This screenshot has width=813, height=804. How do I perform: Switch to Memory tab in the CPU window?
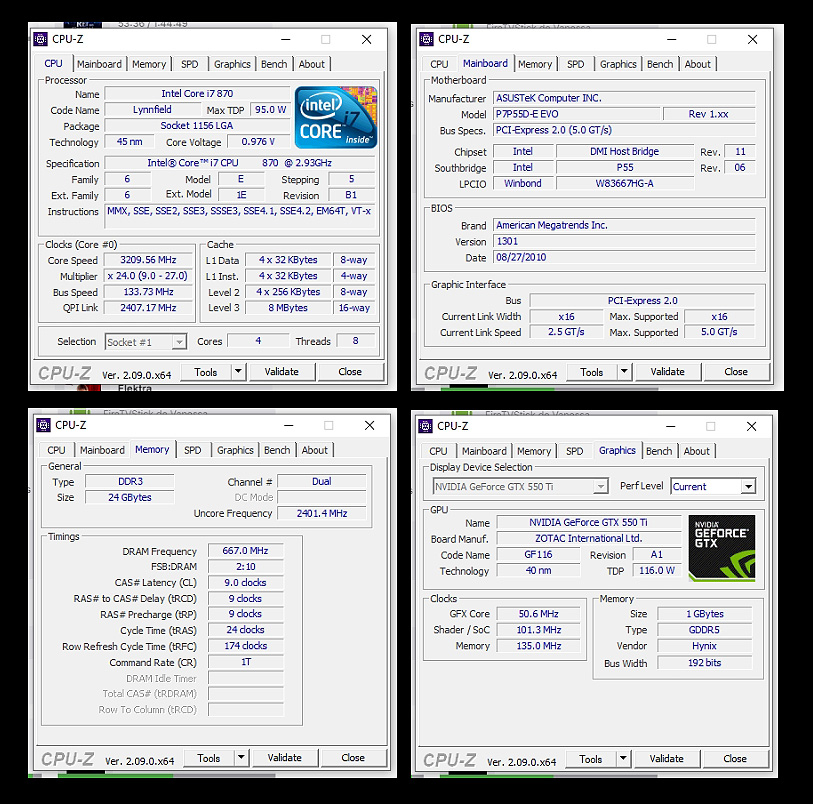pyautogui.click(x=149, y=64)
